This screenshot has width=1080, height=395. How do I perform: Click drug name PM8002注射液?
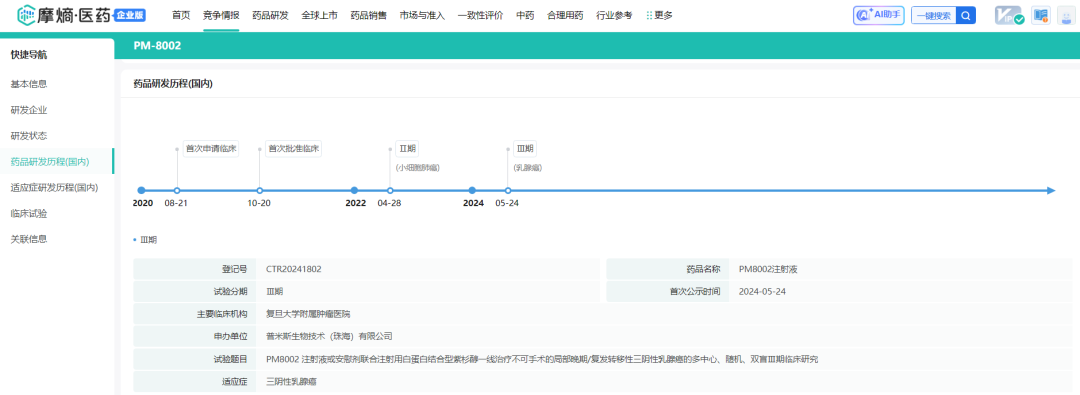(x=768, y=270)
